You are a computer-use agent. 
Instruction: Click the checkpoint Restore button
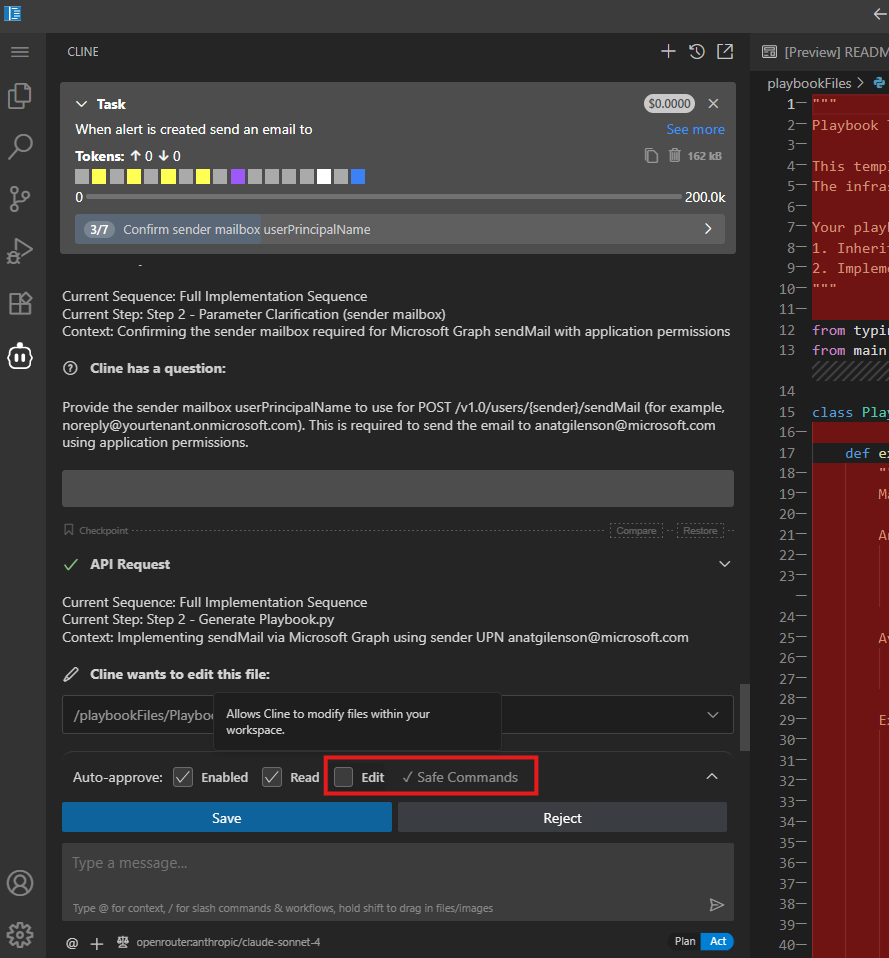click(700, 530)
